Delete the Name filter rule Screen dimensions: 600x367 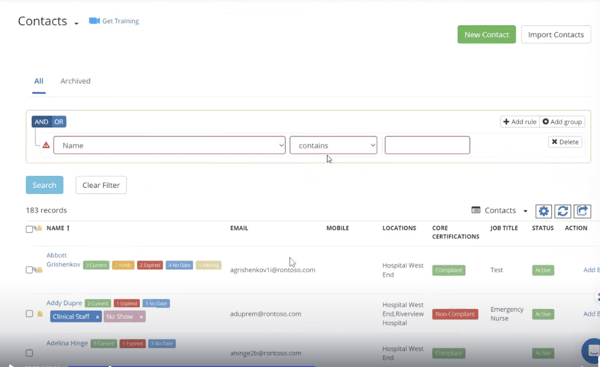click(x=565, y=142)
